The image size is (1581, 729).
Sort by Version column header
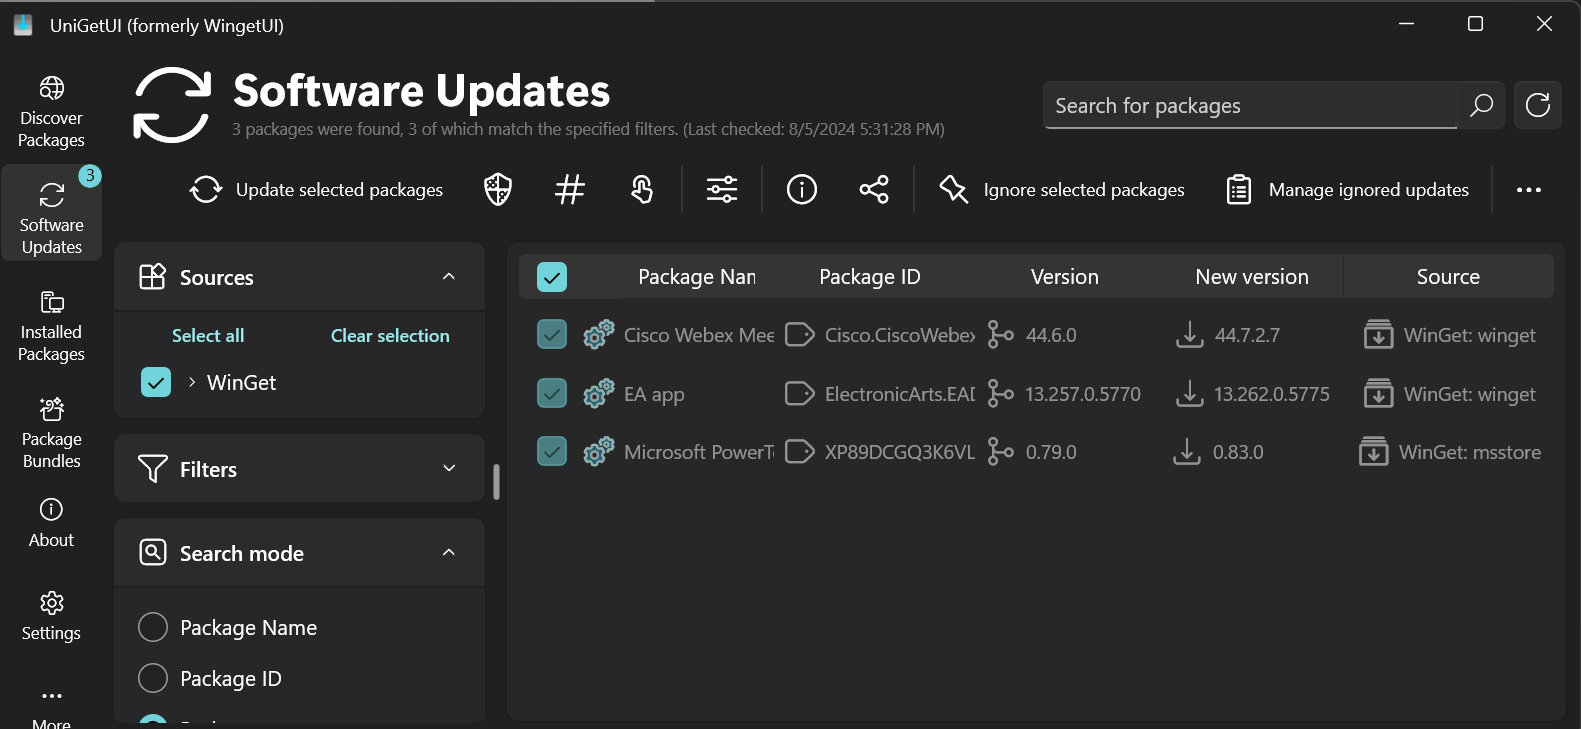tap(1065, 277)
